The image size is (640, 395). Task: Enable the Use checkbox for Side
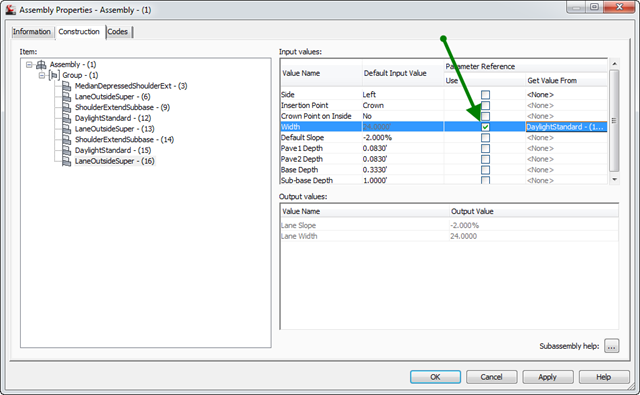pyautogui.click(x=485, y=95)
